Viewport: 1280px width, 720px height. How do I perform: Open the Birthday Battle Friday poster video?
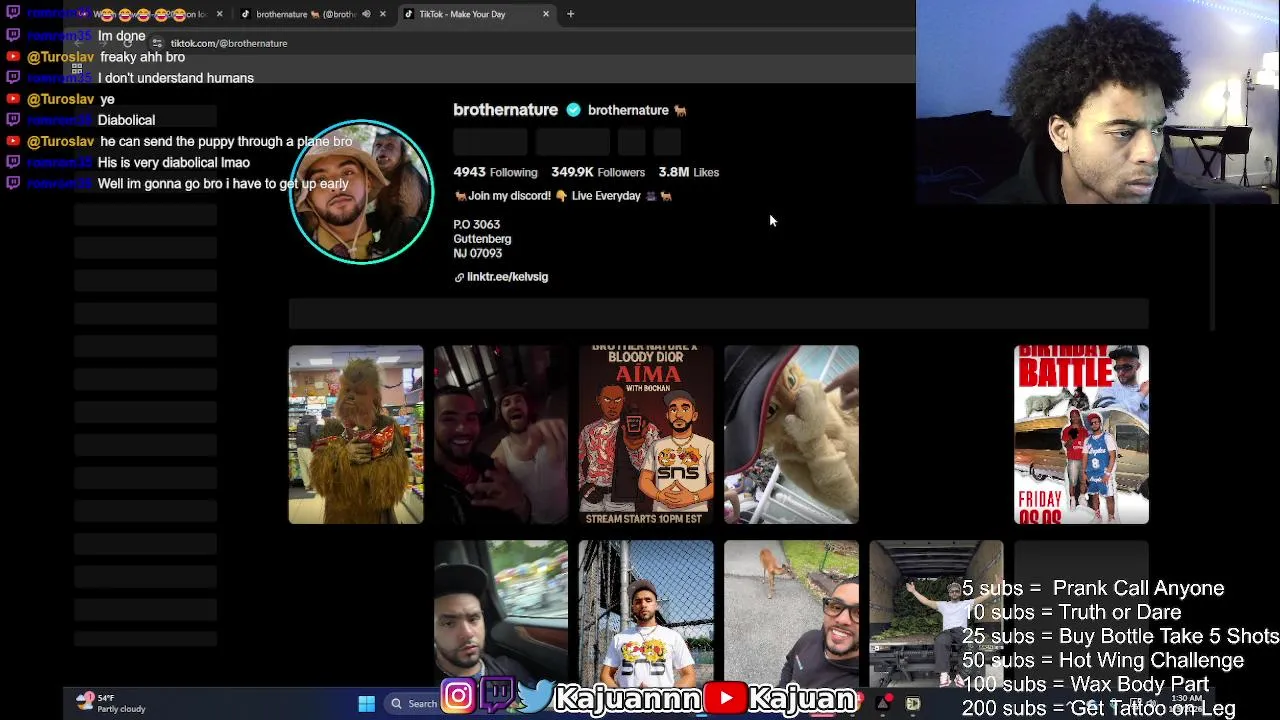(x=1081, y=434)
